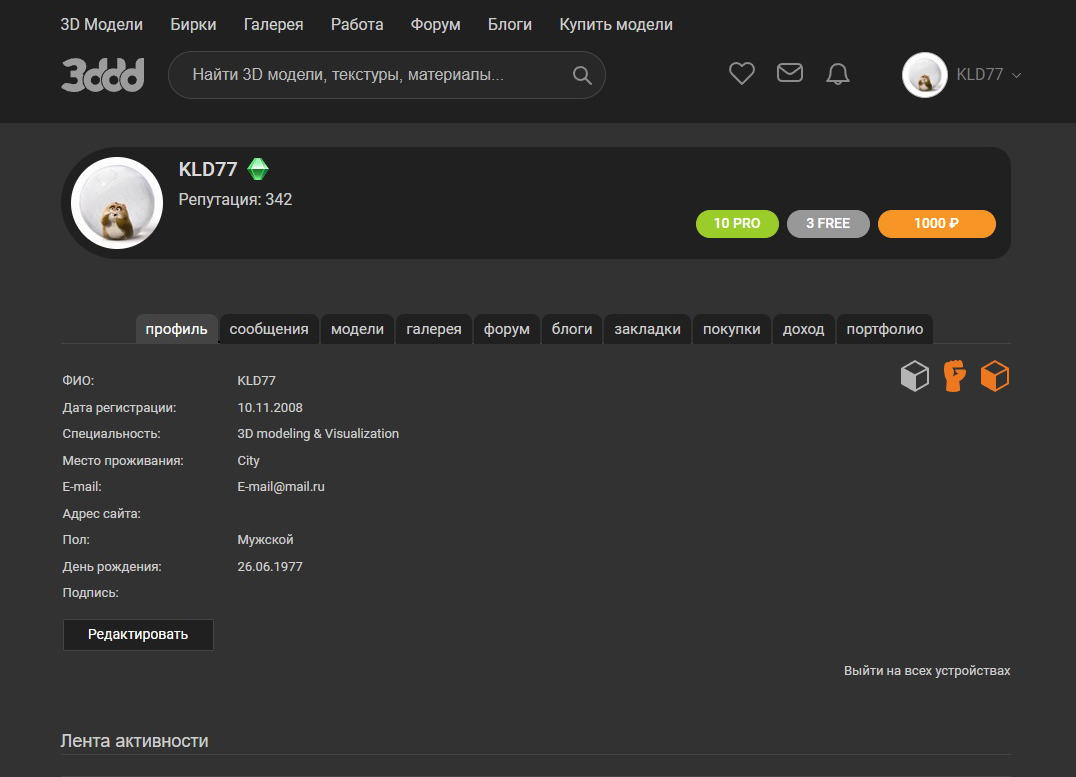Switch to the сообщения tab

pos(269,329)
